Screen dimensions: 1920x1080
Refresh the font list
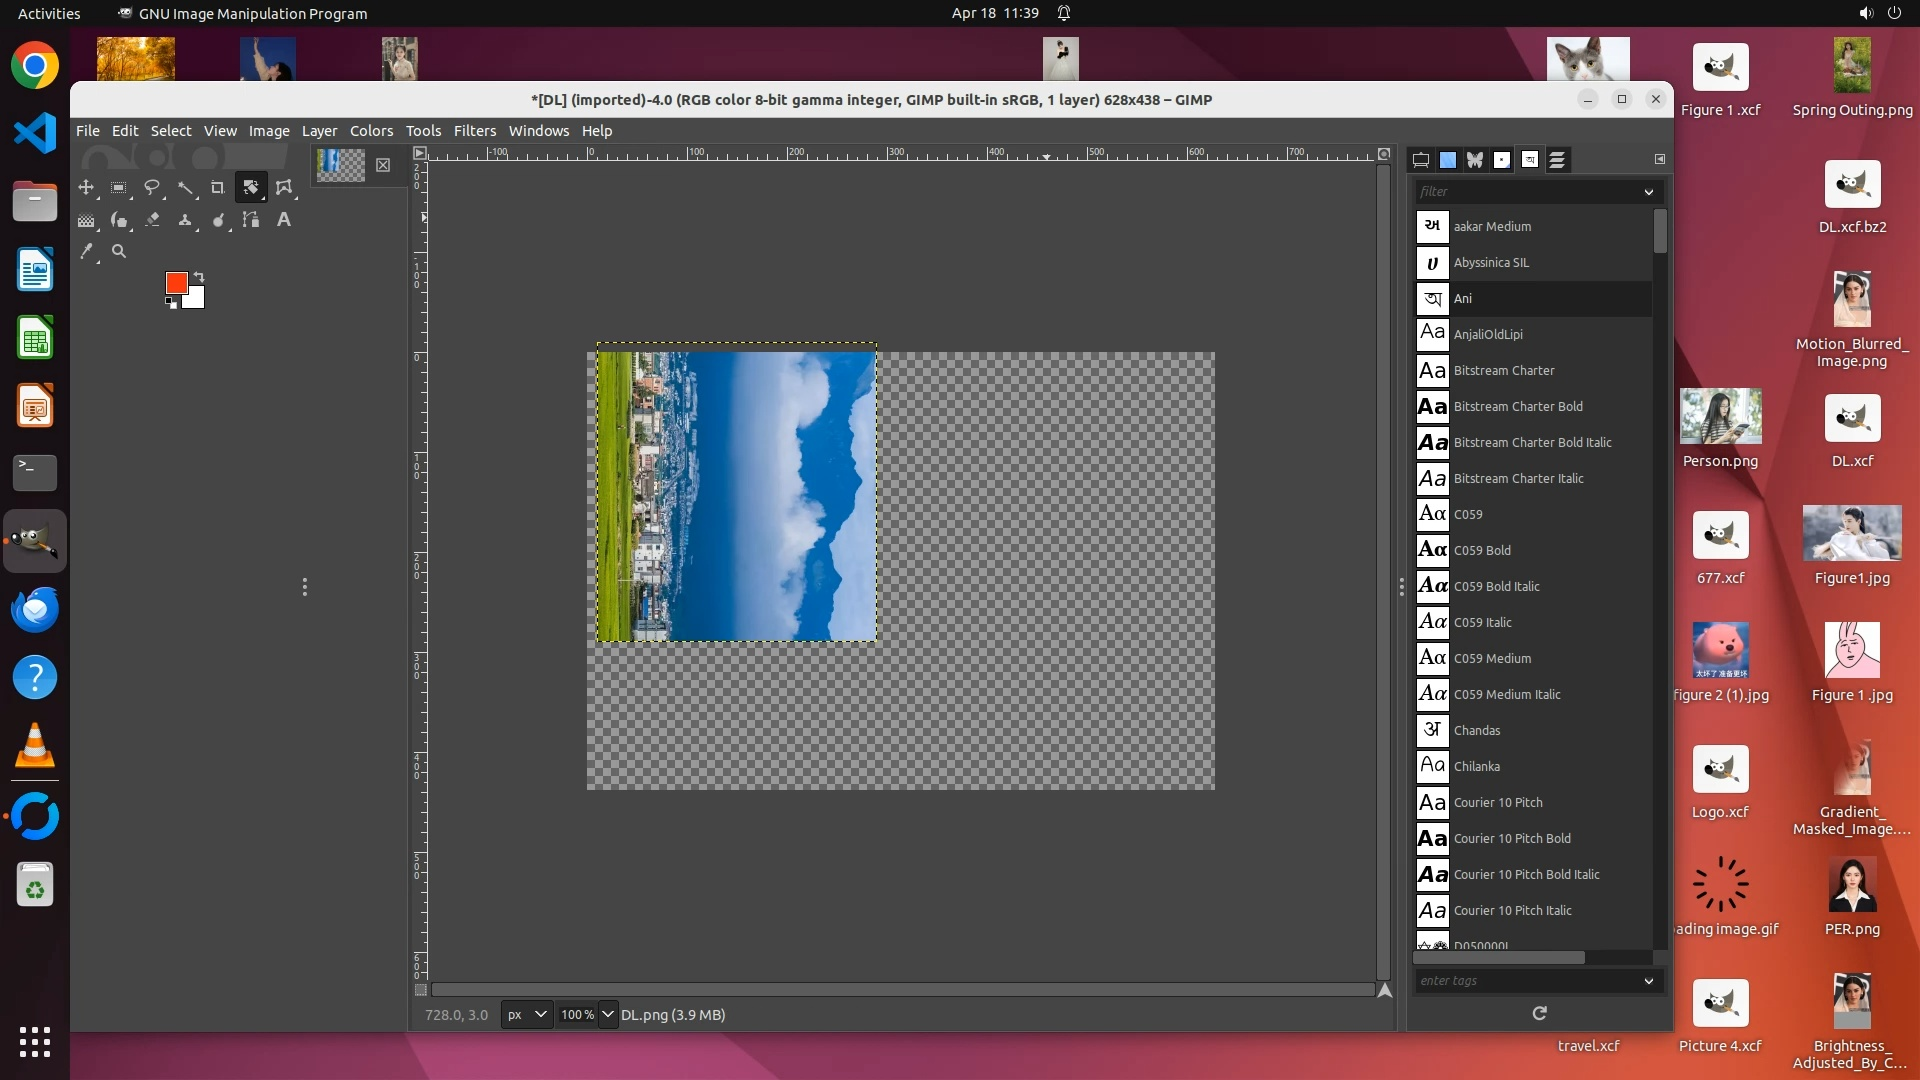(x=1539, y=1013)
